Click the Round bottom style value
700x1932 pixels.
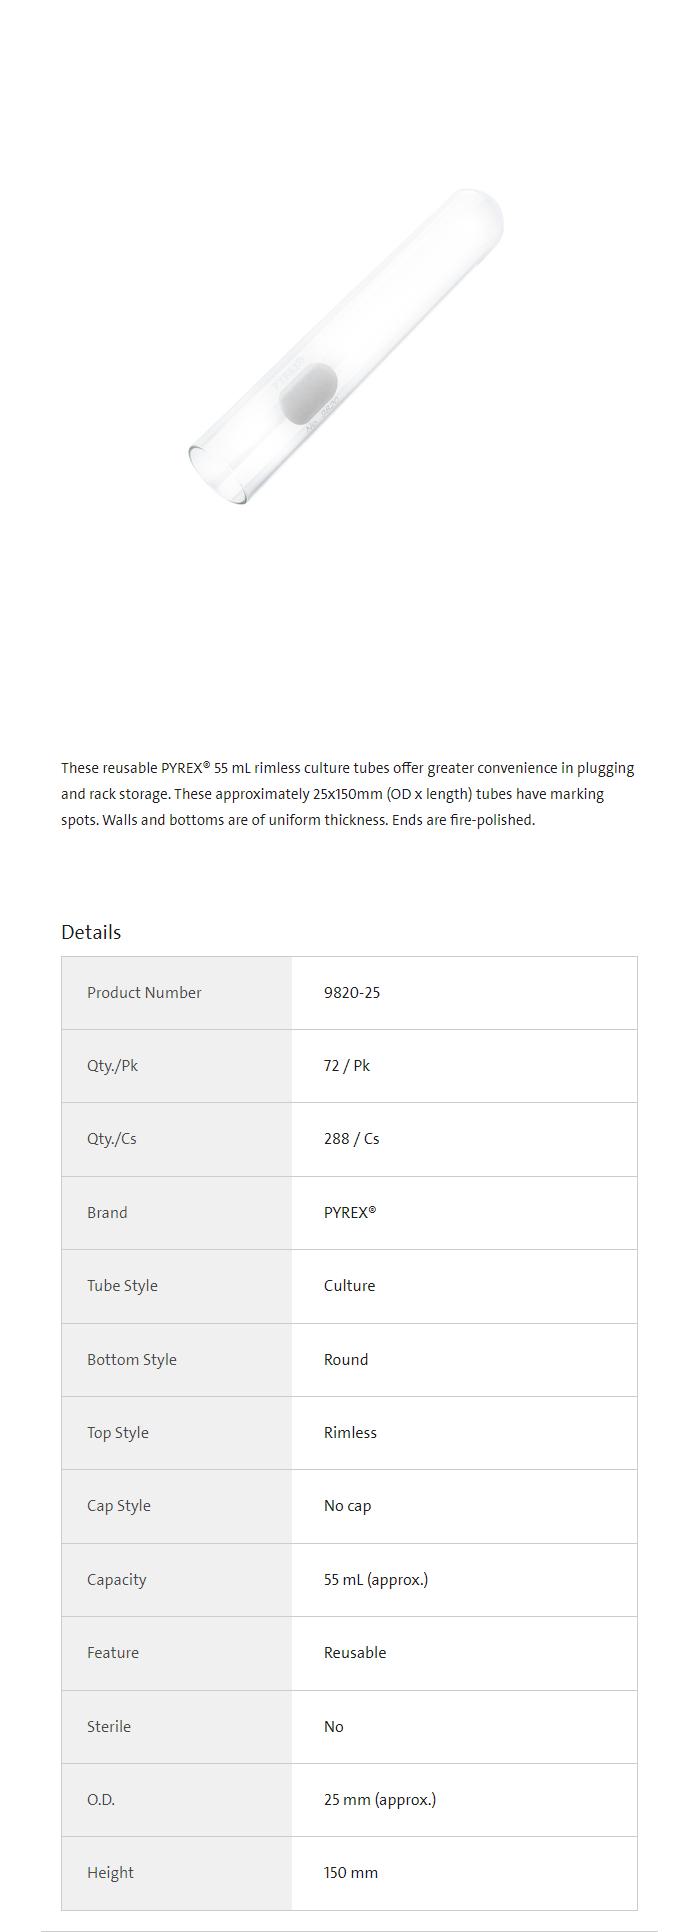point(346,1360)
